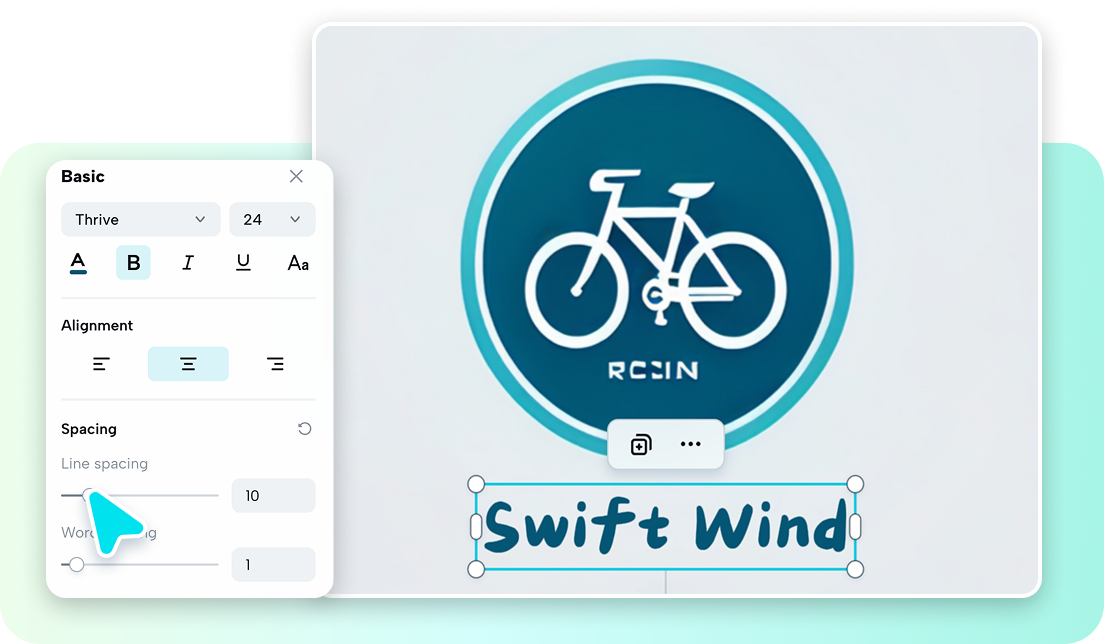The height and width of the screenshot is (644, 1104).
Task: Click the word spacing value field 1
Action: [273, 564]
